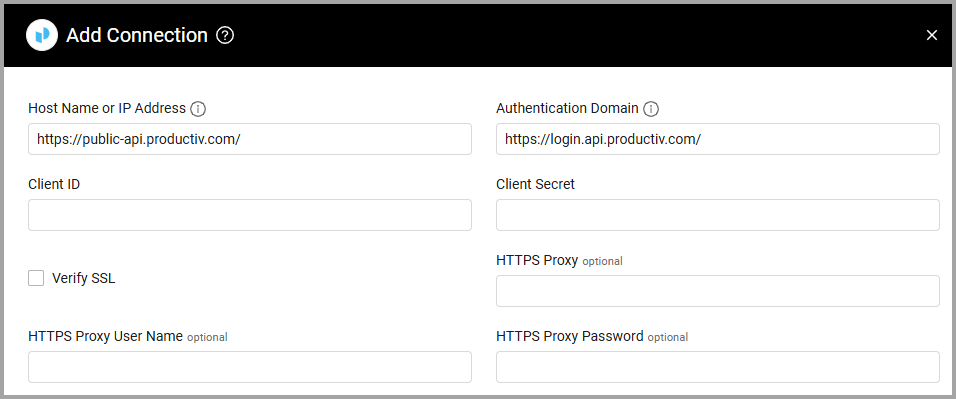The height and width of the screenshot is (399, 956).
Task: Click the Add Connection title text
Action: click(137, 35)
